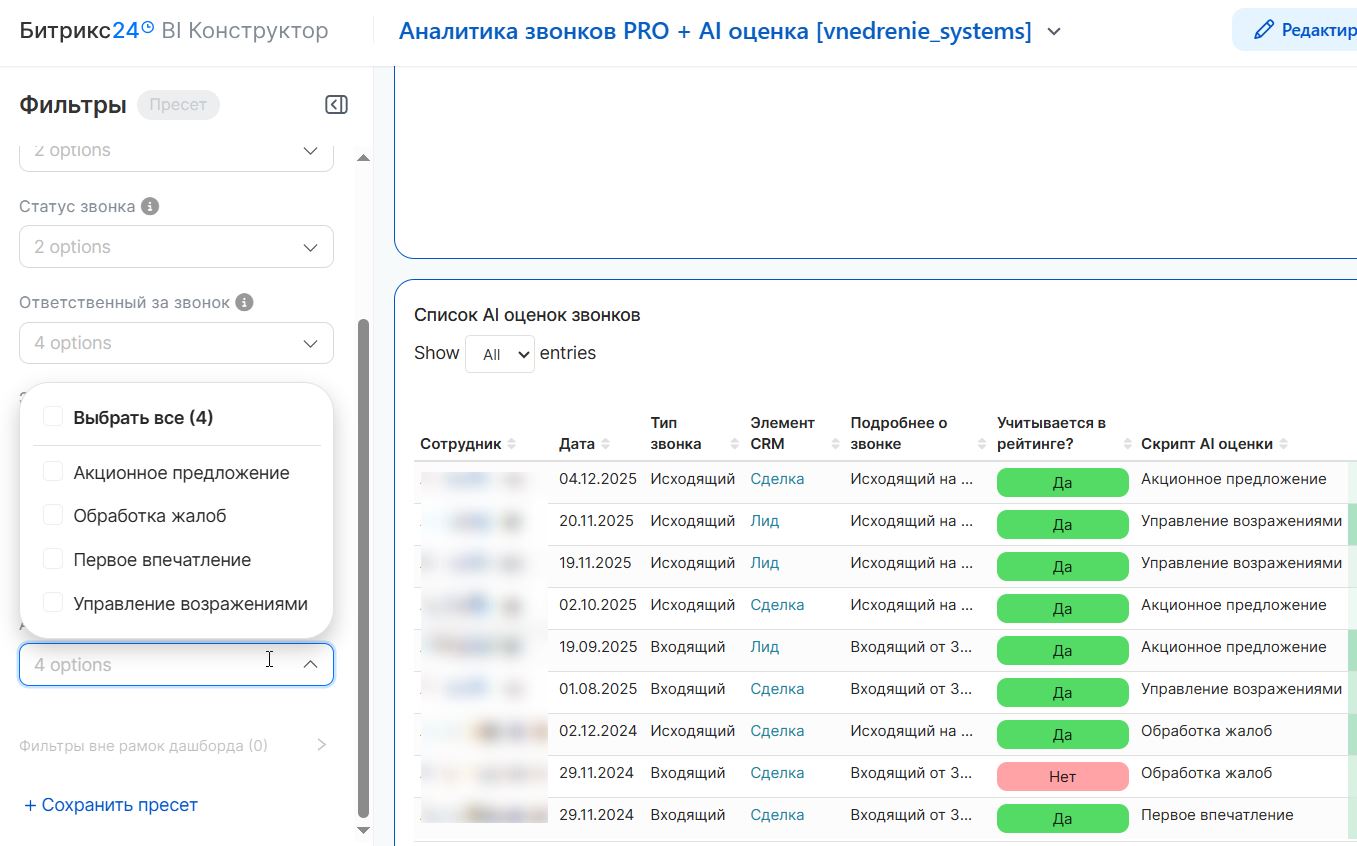Expand Фильтры вне рамок дашборда section
Screen dimensions: 1357x846
point(321,745)
